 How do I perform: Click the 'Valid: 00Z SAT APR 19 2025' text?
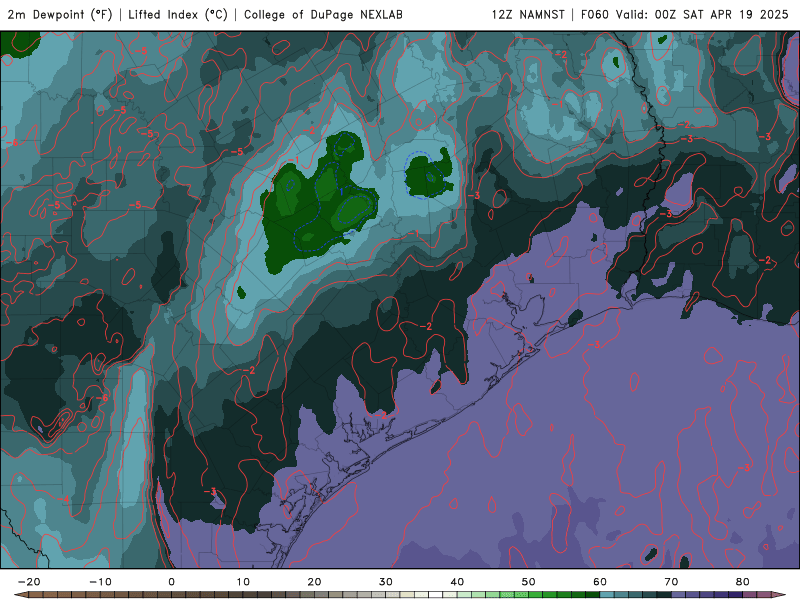pos(702,14)
